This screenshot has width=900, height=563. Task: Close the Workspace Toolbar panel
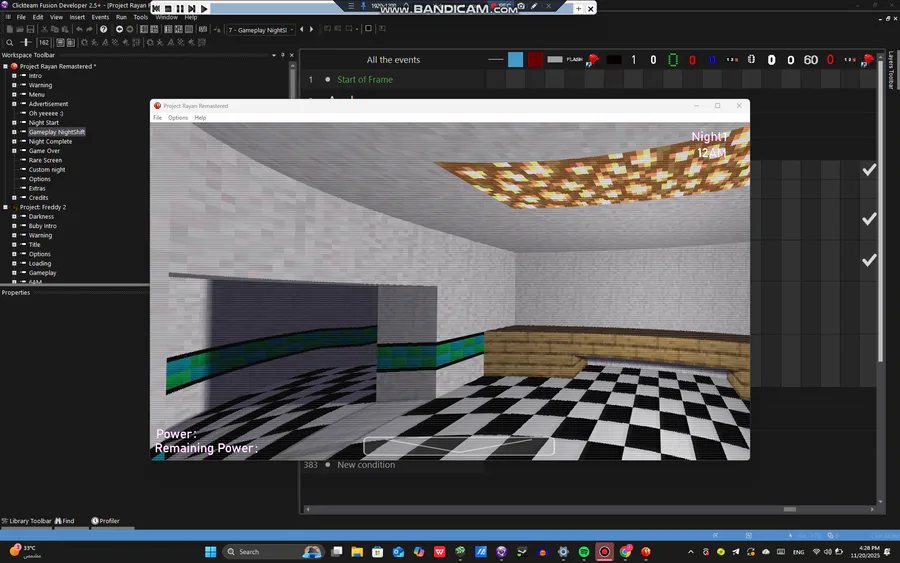[x=292, y=55]
